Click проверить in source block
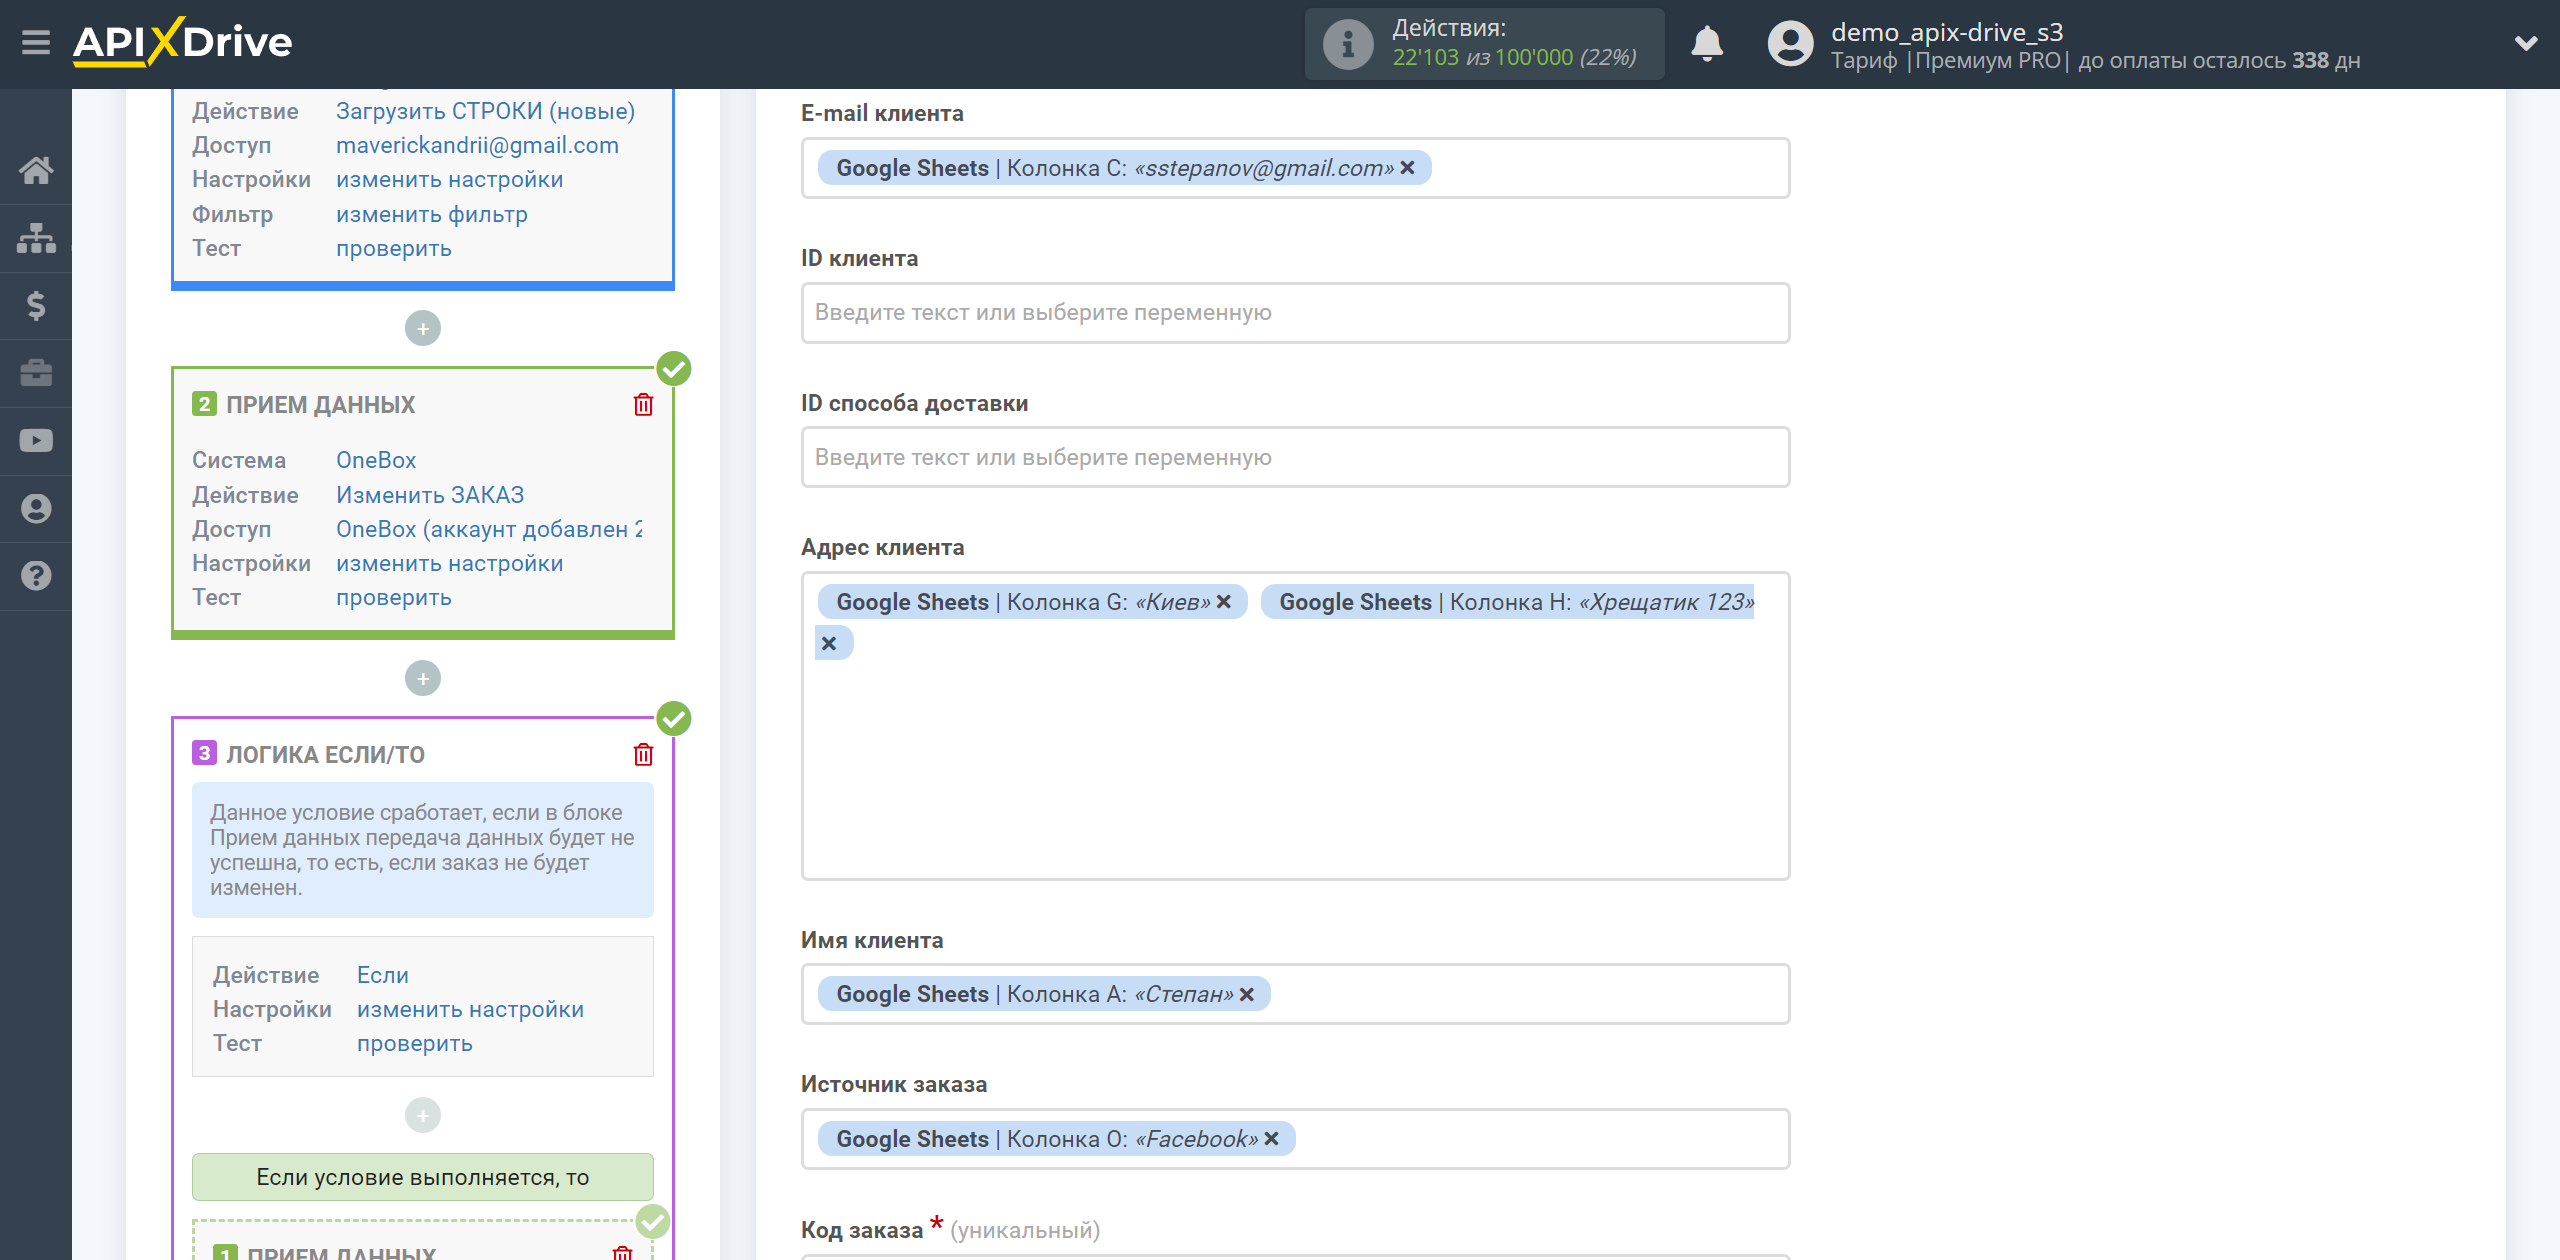Screen dimensions: 2560x1260 point(394,248)
